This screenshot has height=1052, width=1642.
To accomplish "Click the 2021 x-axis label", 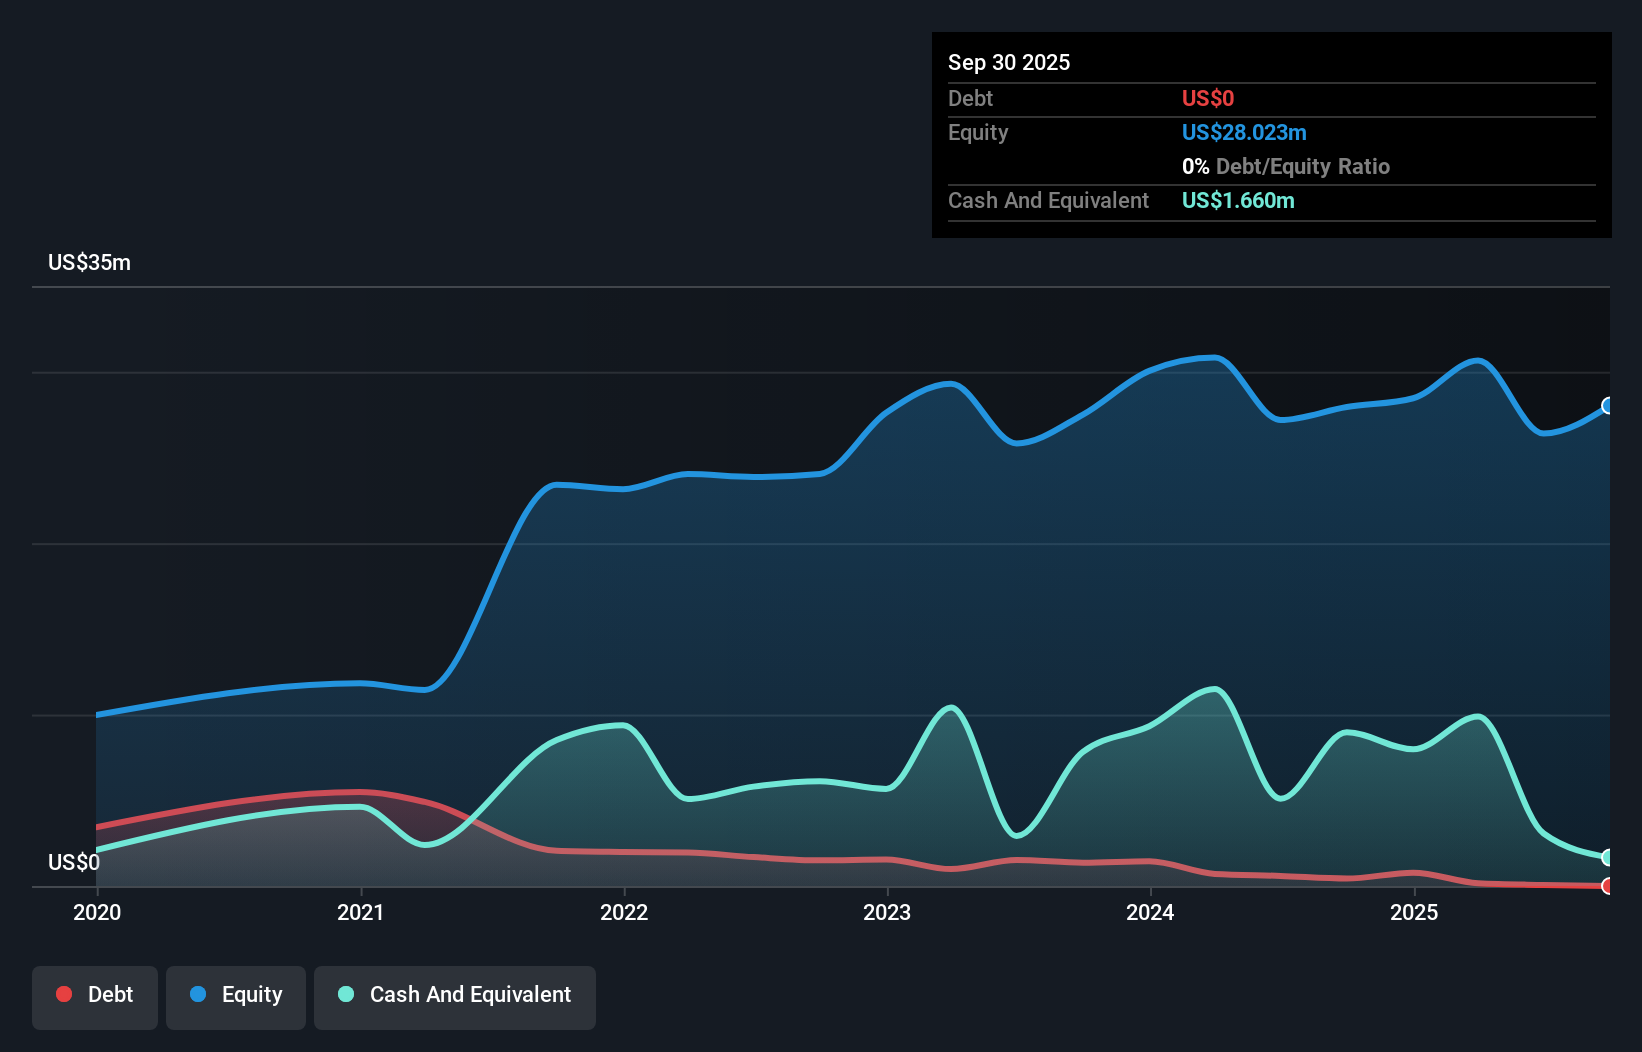I will (360, 912).
